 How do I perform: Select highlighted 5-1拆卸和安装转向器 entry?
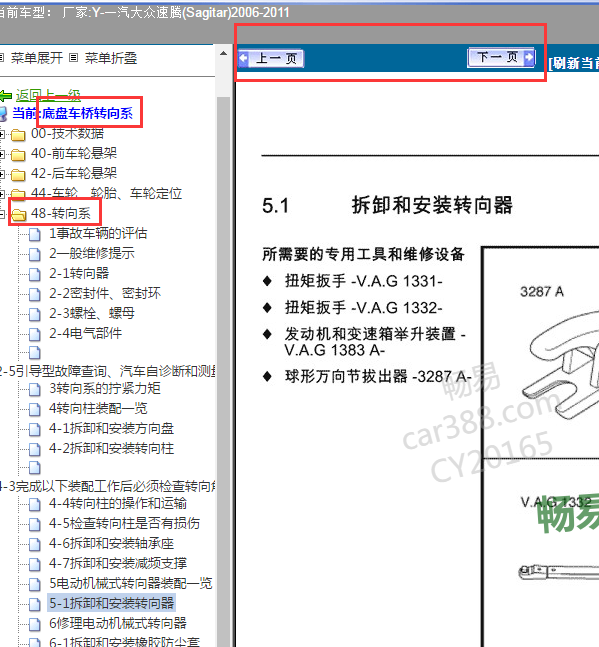coord(111,603)
